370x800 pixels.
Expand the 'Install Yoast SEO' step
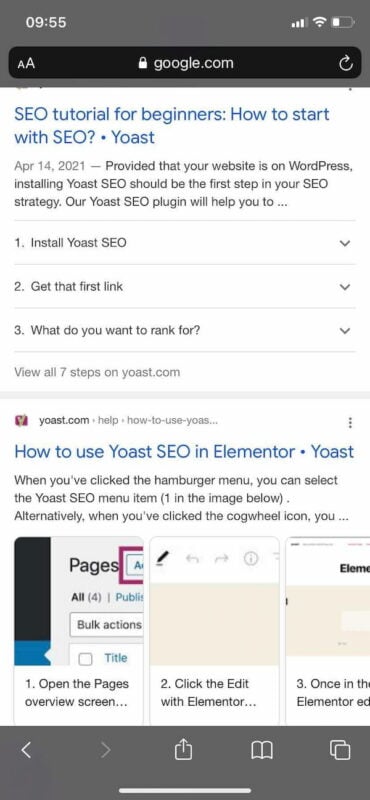click(x=185, y=243)
